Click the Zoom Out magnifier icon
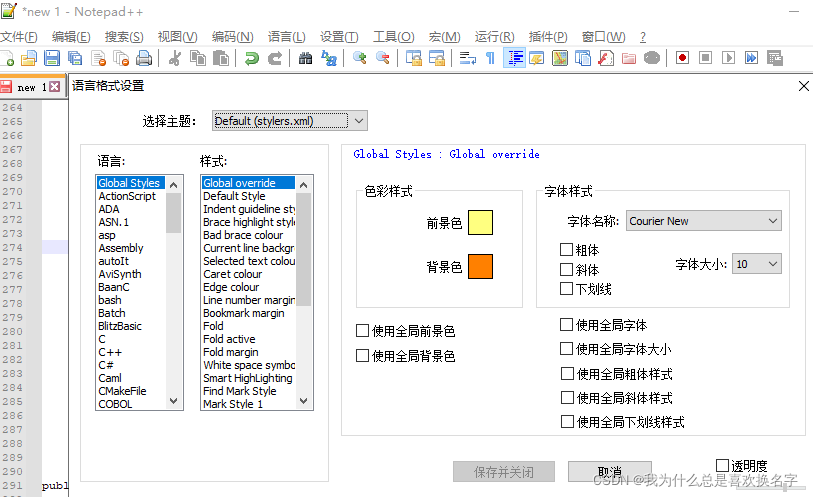This screenshot has width=813, height=497. click(x=383, y=58)
